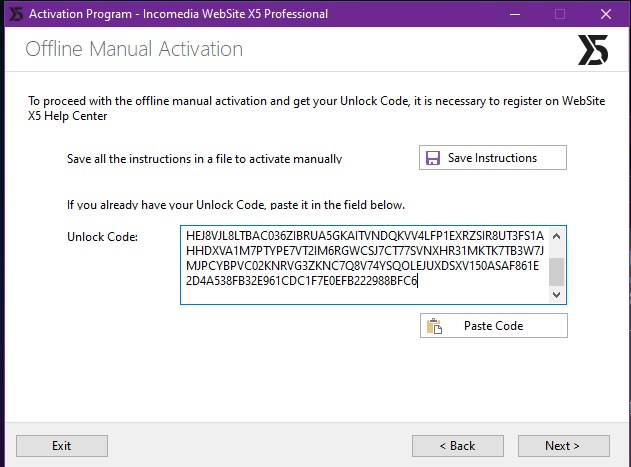Go Back to the previous step

point(458,446)
